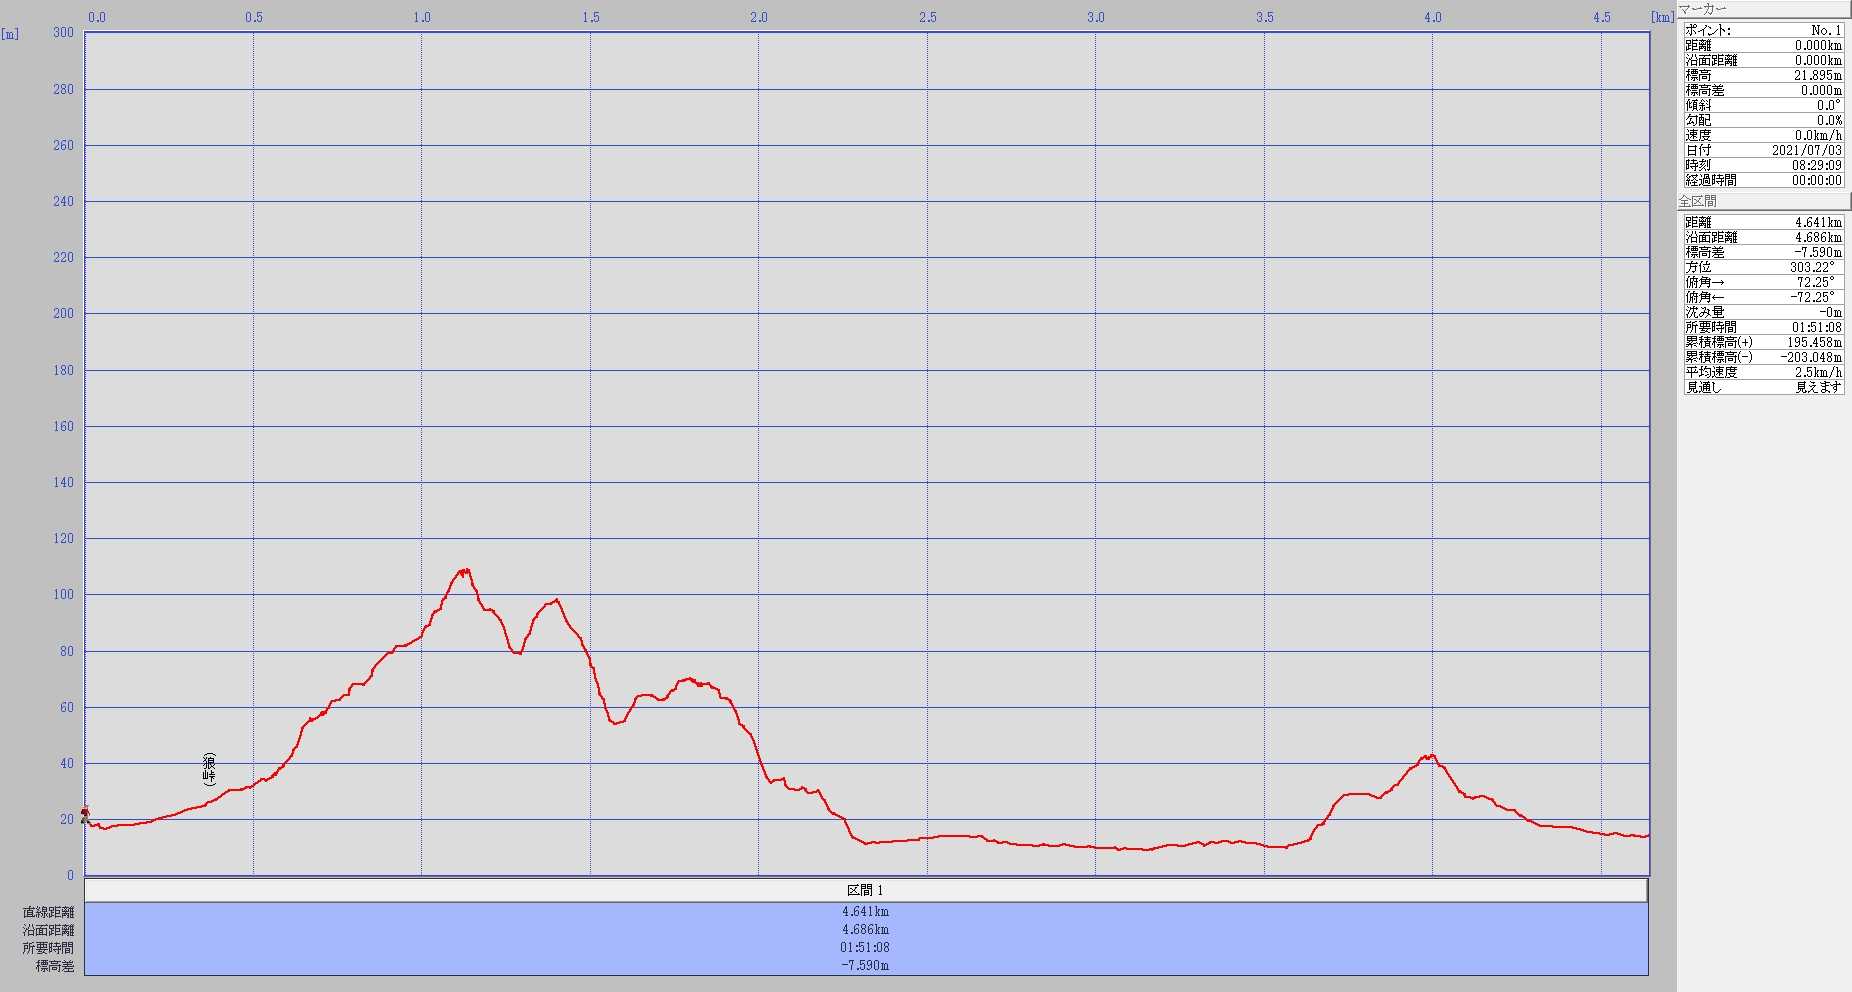Click the 平均速度 2.5km/h row
The image size is (1852, 992).
[1762, 372]
